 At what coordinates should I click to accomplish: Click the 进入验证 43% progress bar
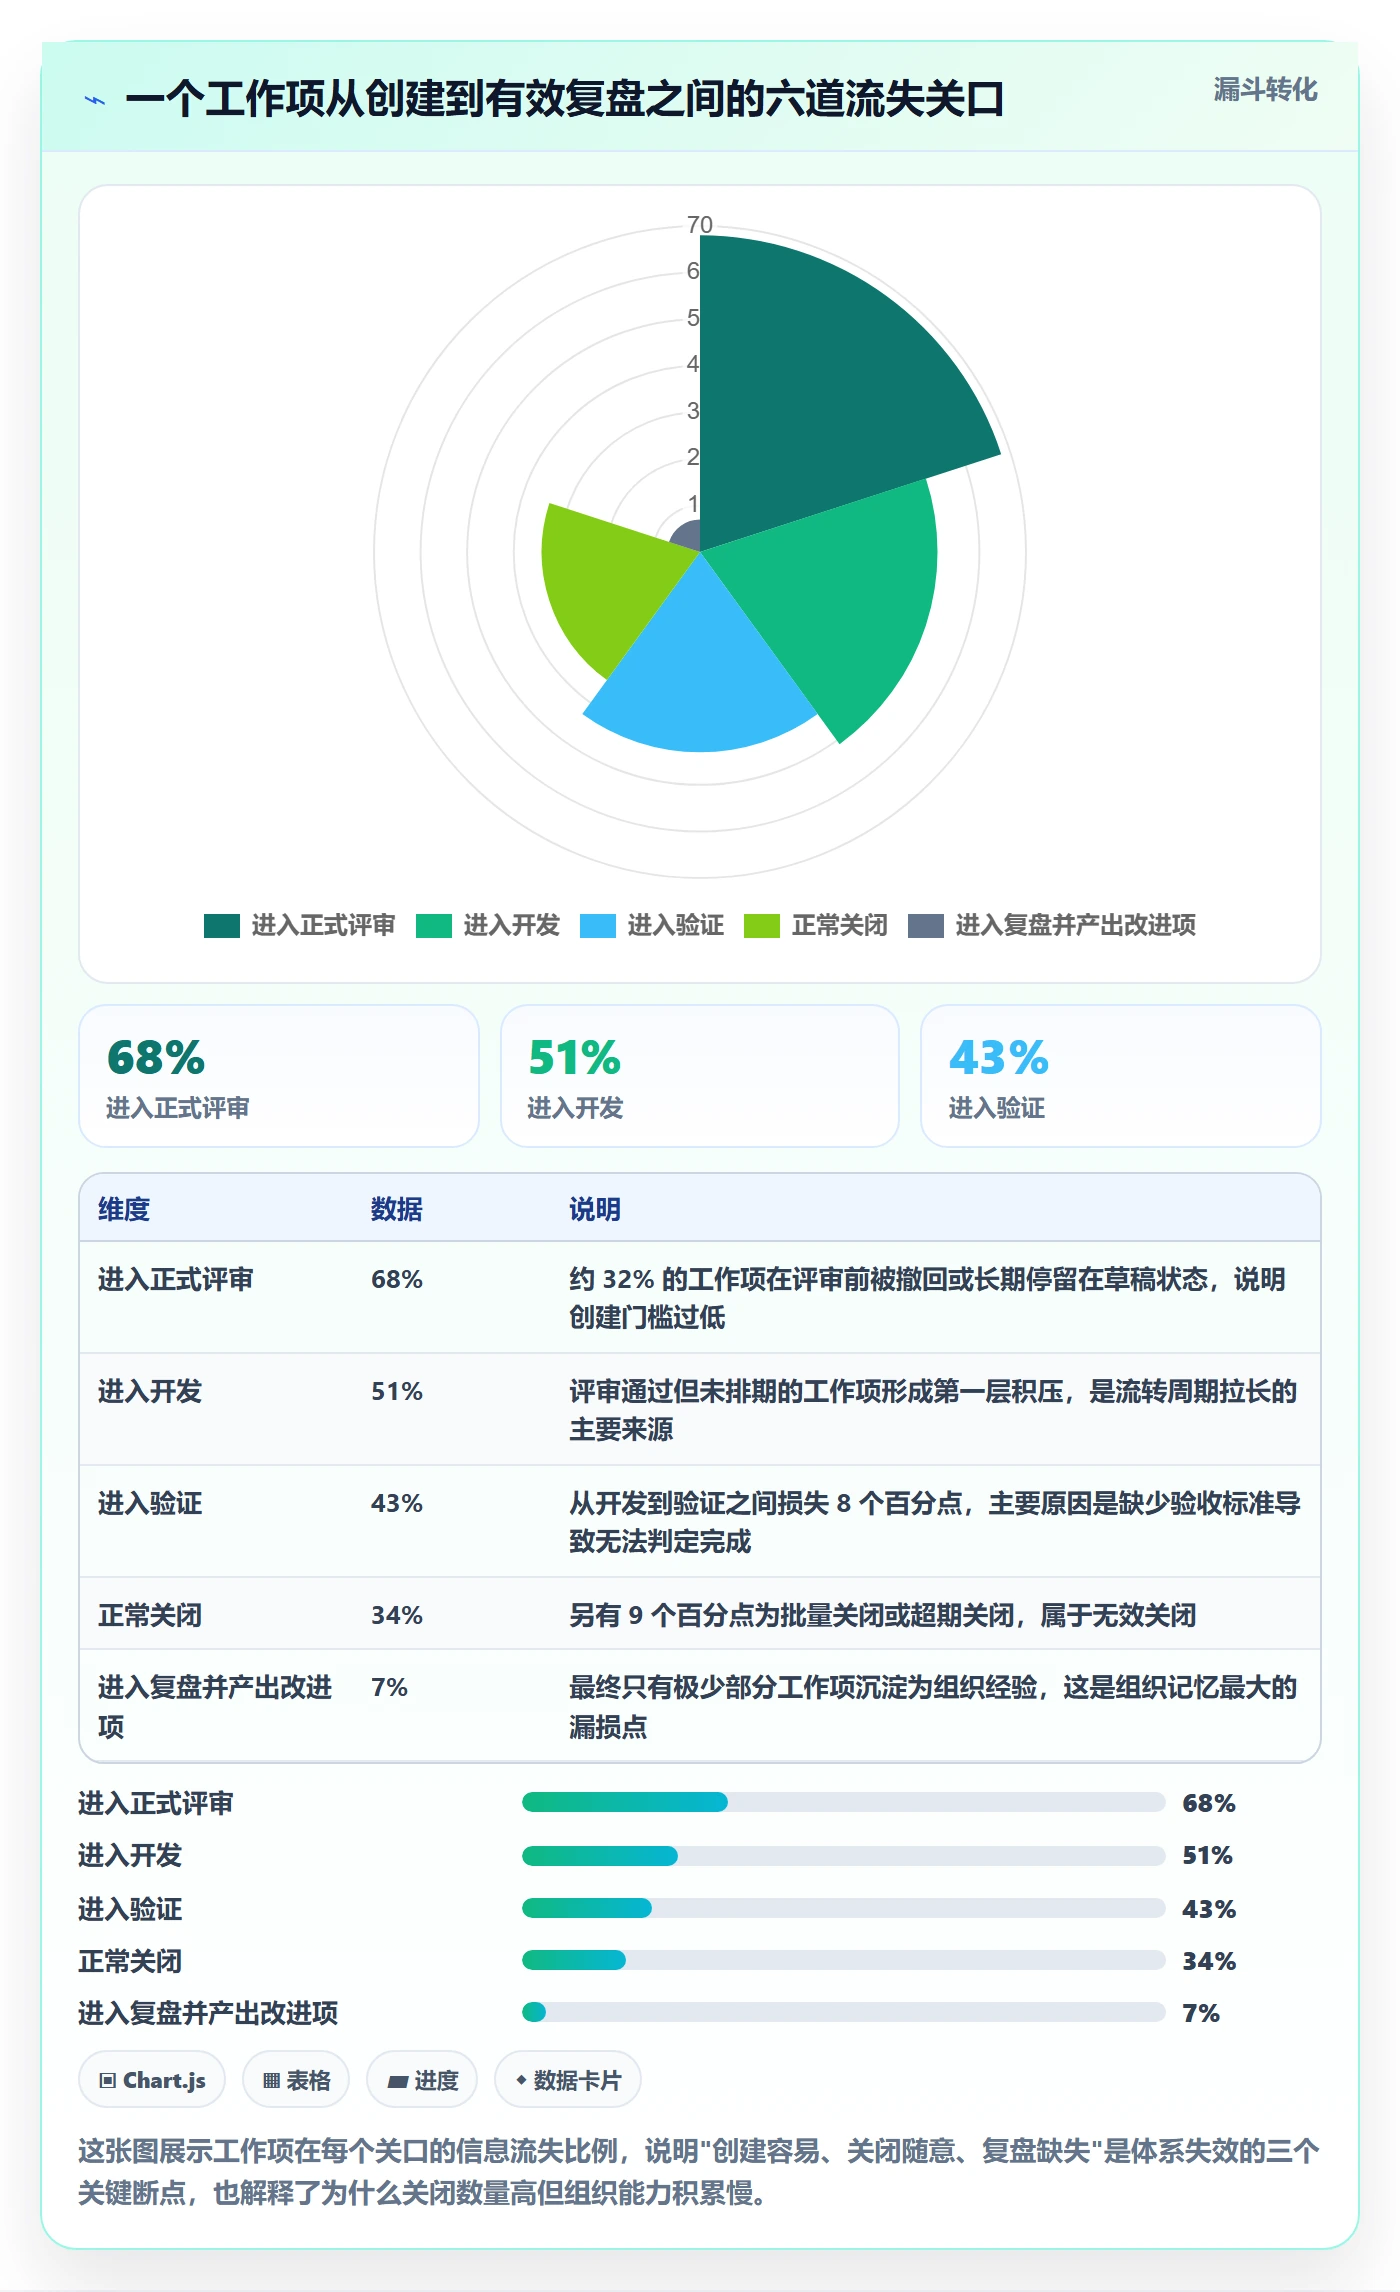click(x=844, y=1908)
